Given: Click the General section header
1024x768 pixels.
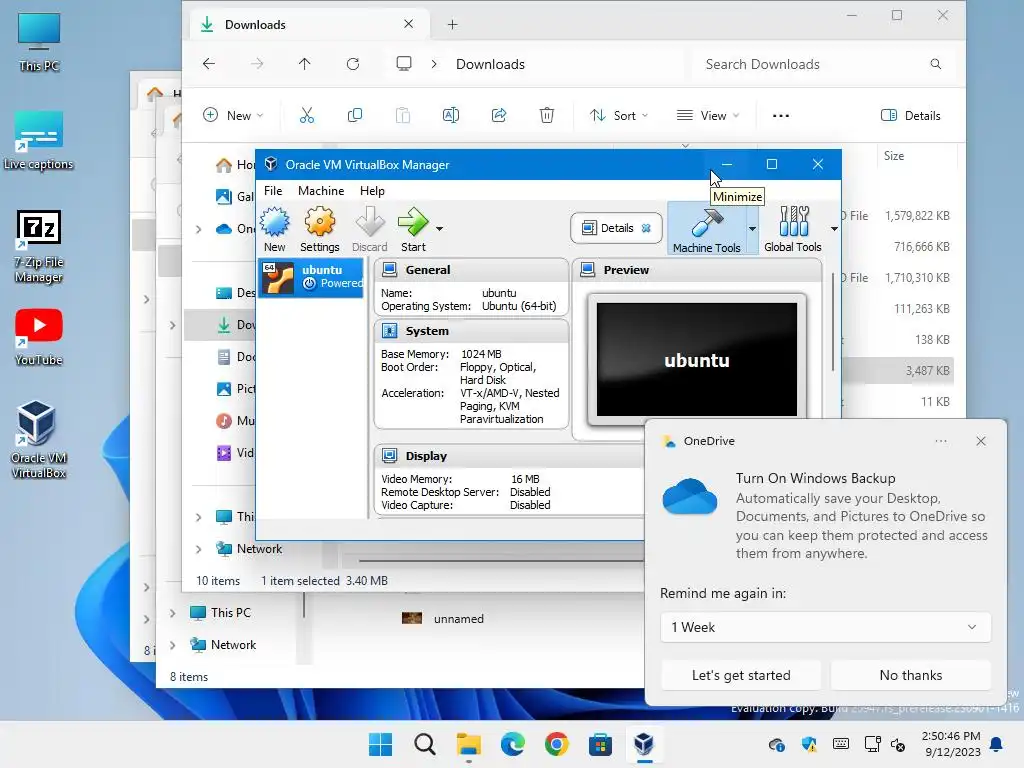Looking at the screenshot, I should [471, 270].
